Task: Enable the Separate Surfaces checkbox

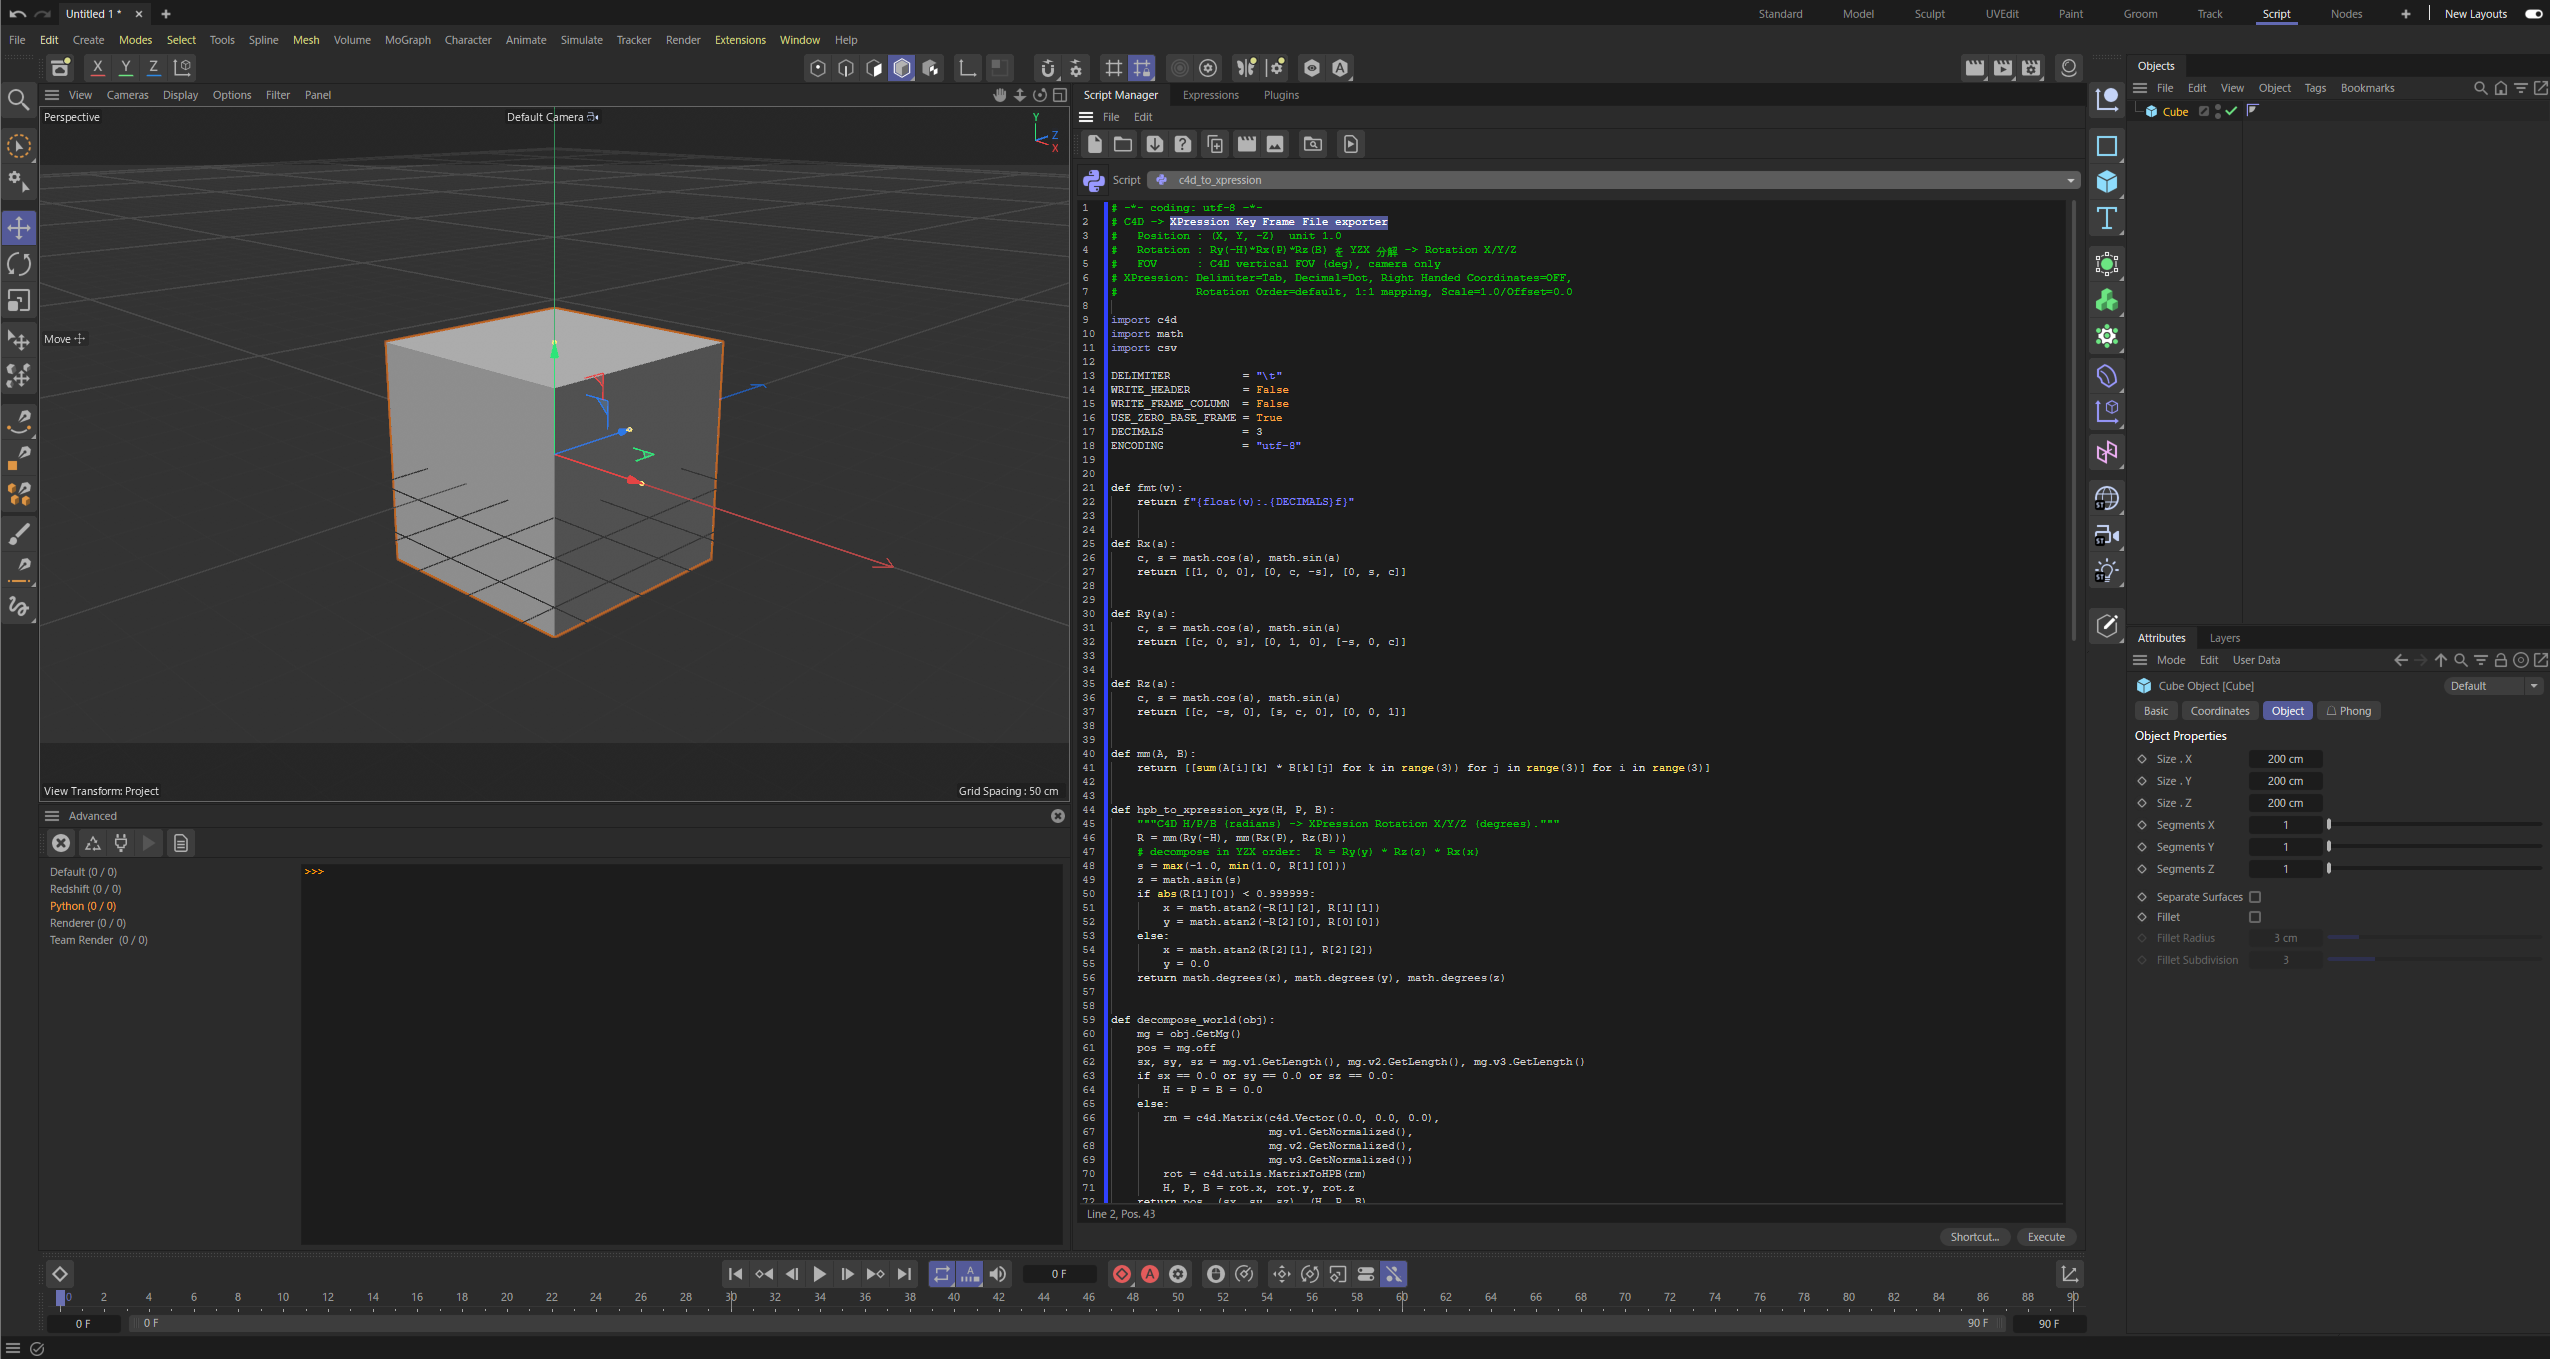Action: [x=2255, y=897]
